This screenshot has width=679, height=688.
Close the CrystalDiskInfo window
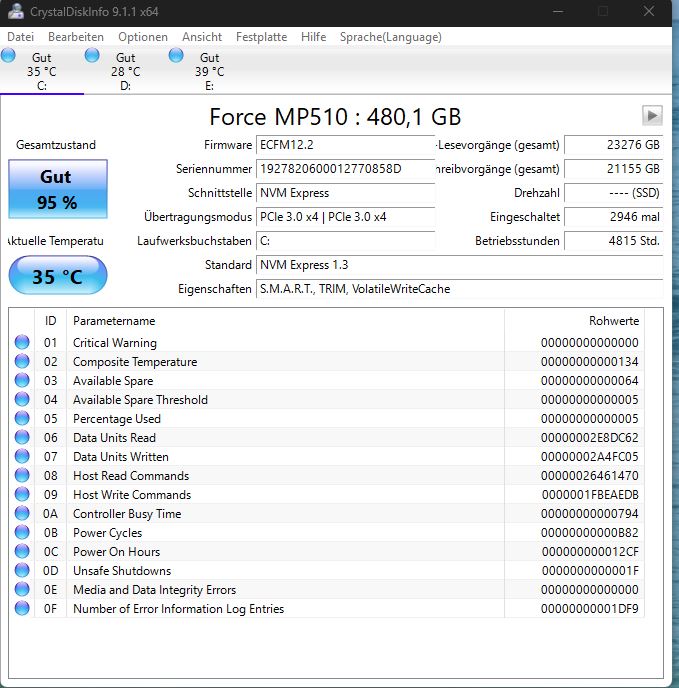[x=649, y=11]
